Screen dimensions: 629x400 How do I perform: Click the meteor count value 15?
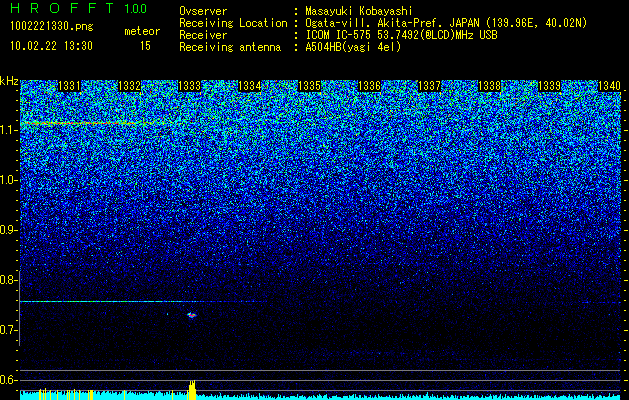145,46
